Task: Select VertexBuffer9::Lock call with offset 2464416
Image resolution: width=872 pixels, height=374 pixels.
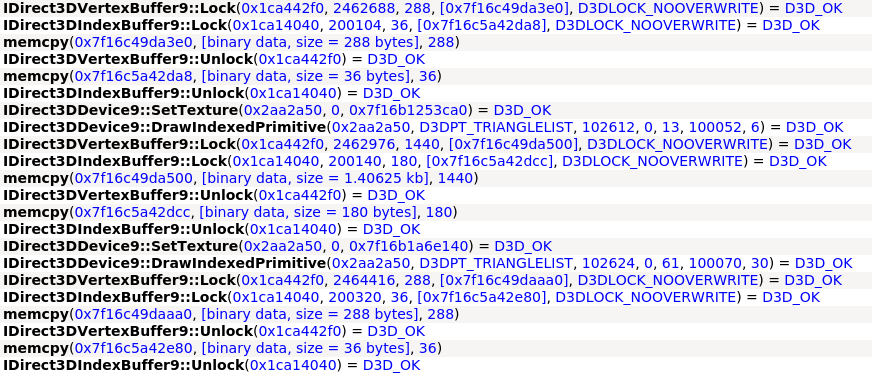Action: coord(423,280)
